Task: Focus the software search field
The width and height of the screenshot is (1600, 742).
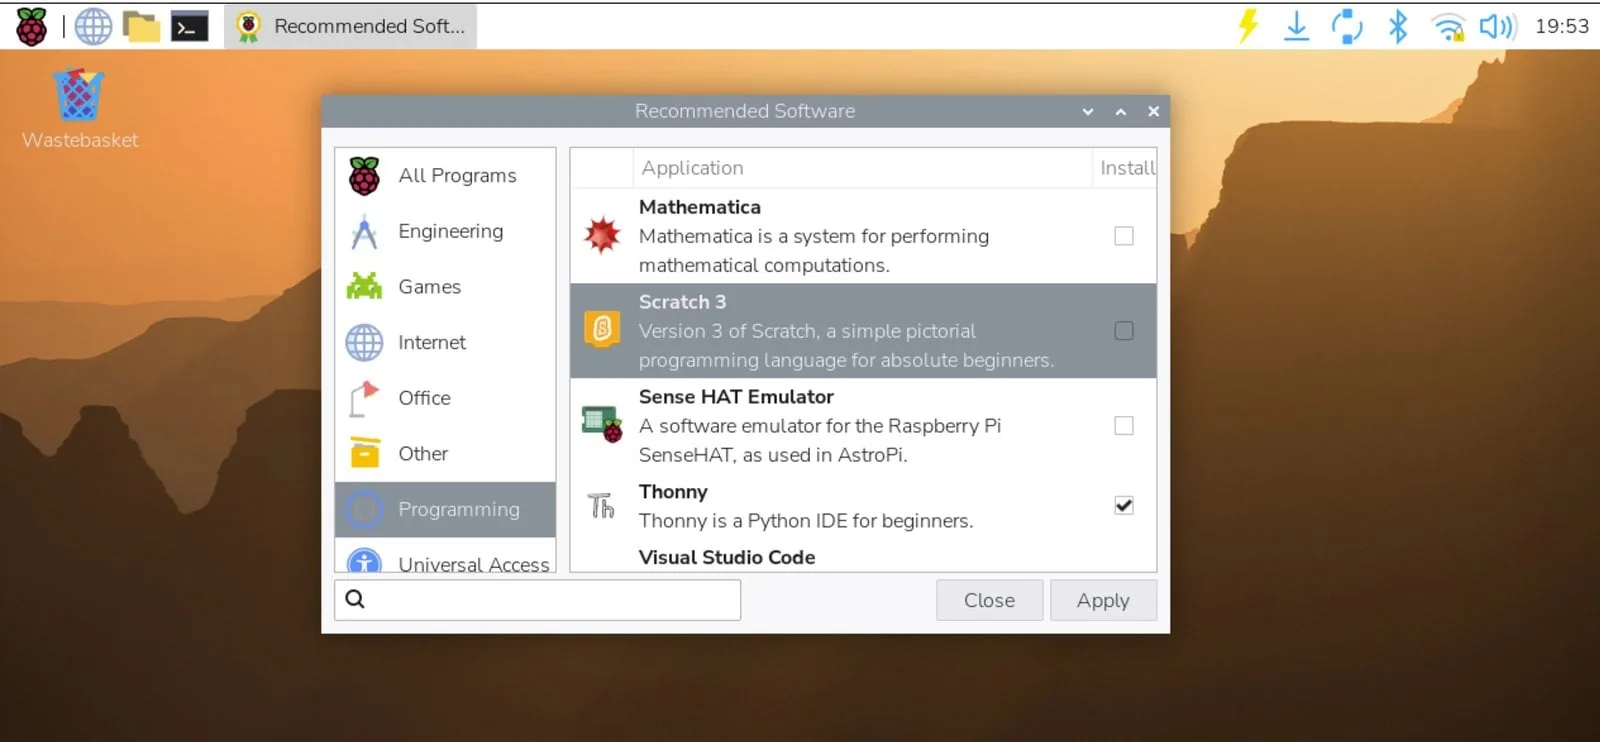Action: click(538, 600)
